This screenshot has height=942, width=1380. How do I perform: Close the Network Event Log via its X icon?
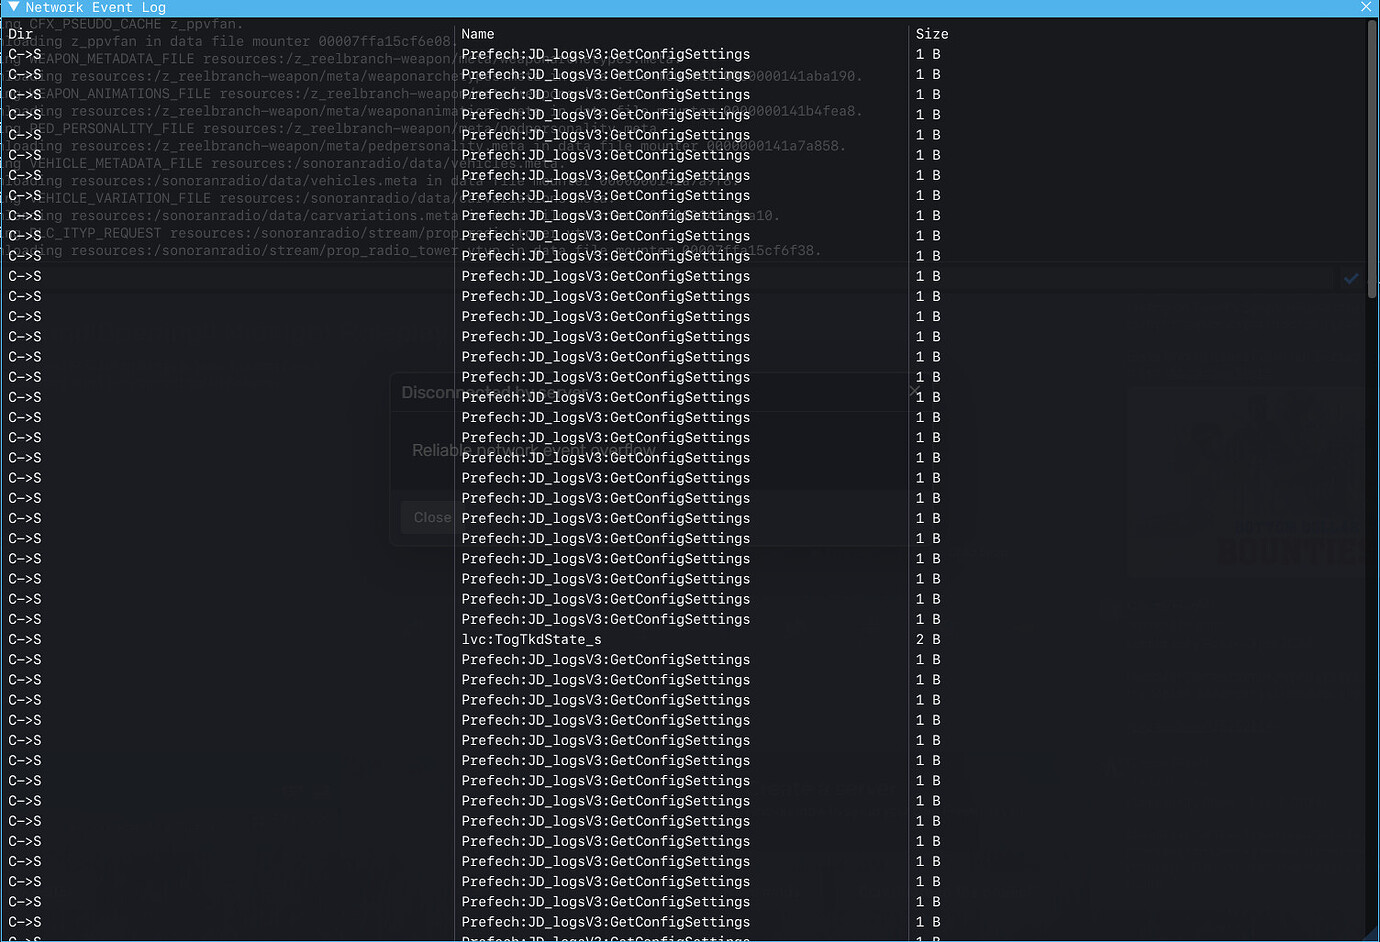(1366, 7)
